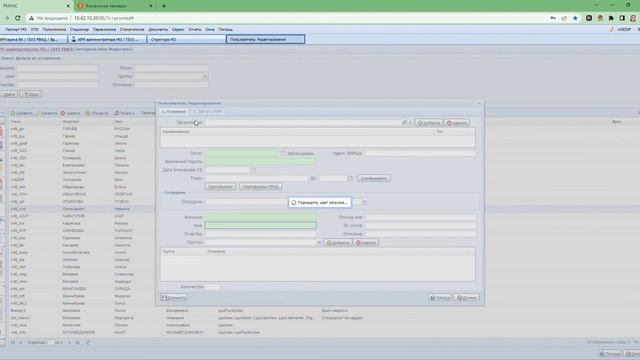Open the Сервис menu

point(178,29)
